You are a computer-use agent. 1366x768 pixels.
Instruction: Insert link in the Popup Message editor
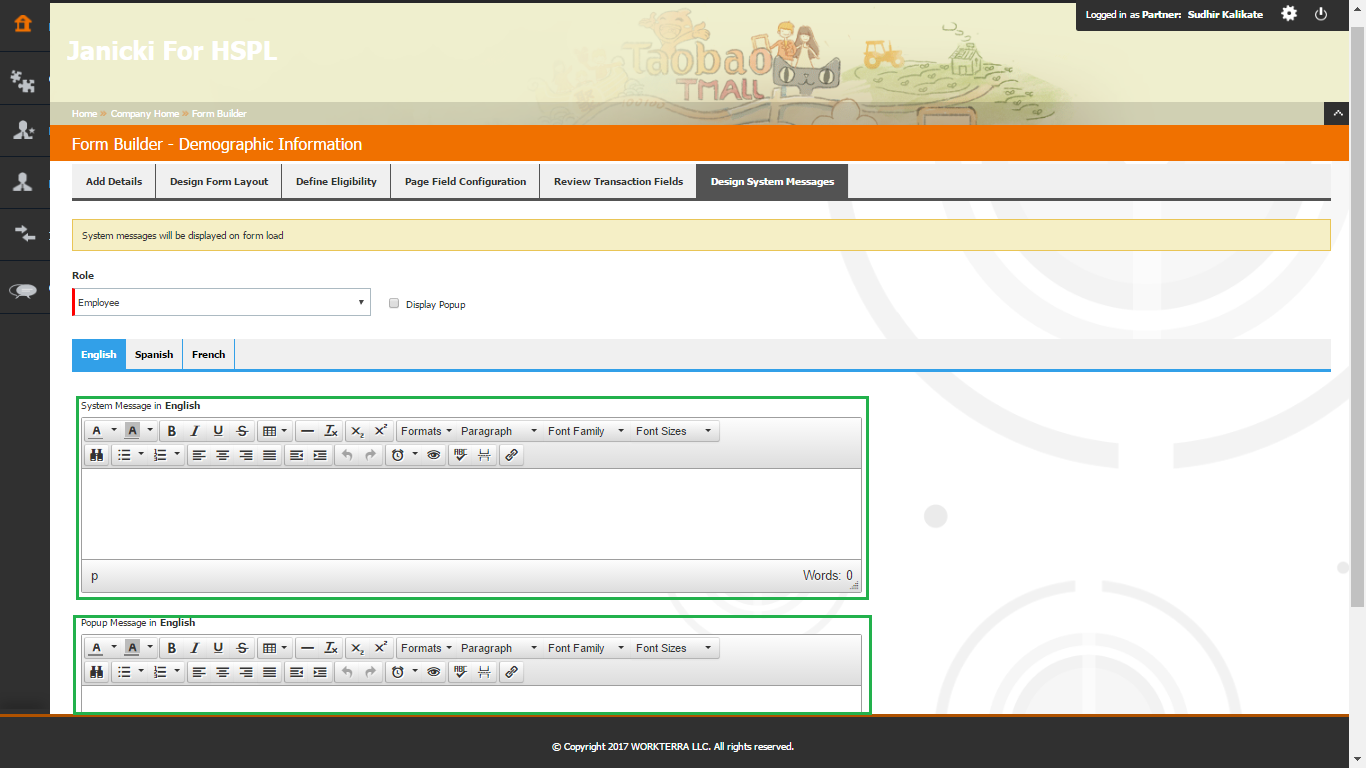(511, 672)
